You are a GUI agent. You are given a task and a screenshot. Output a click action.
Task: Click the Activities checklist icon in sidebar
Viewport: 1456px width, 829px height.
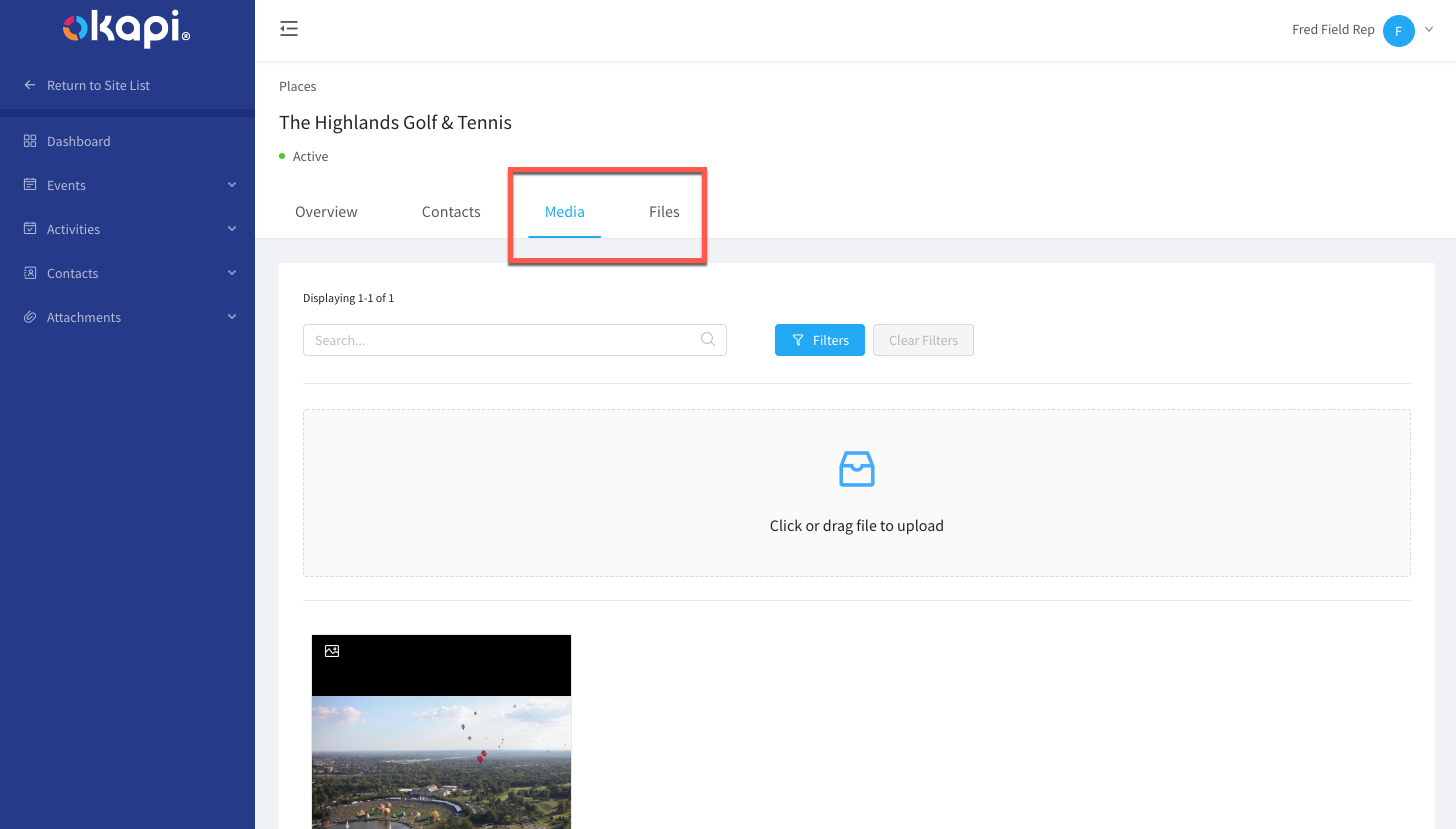(x=30, y=229)
